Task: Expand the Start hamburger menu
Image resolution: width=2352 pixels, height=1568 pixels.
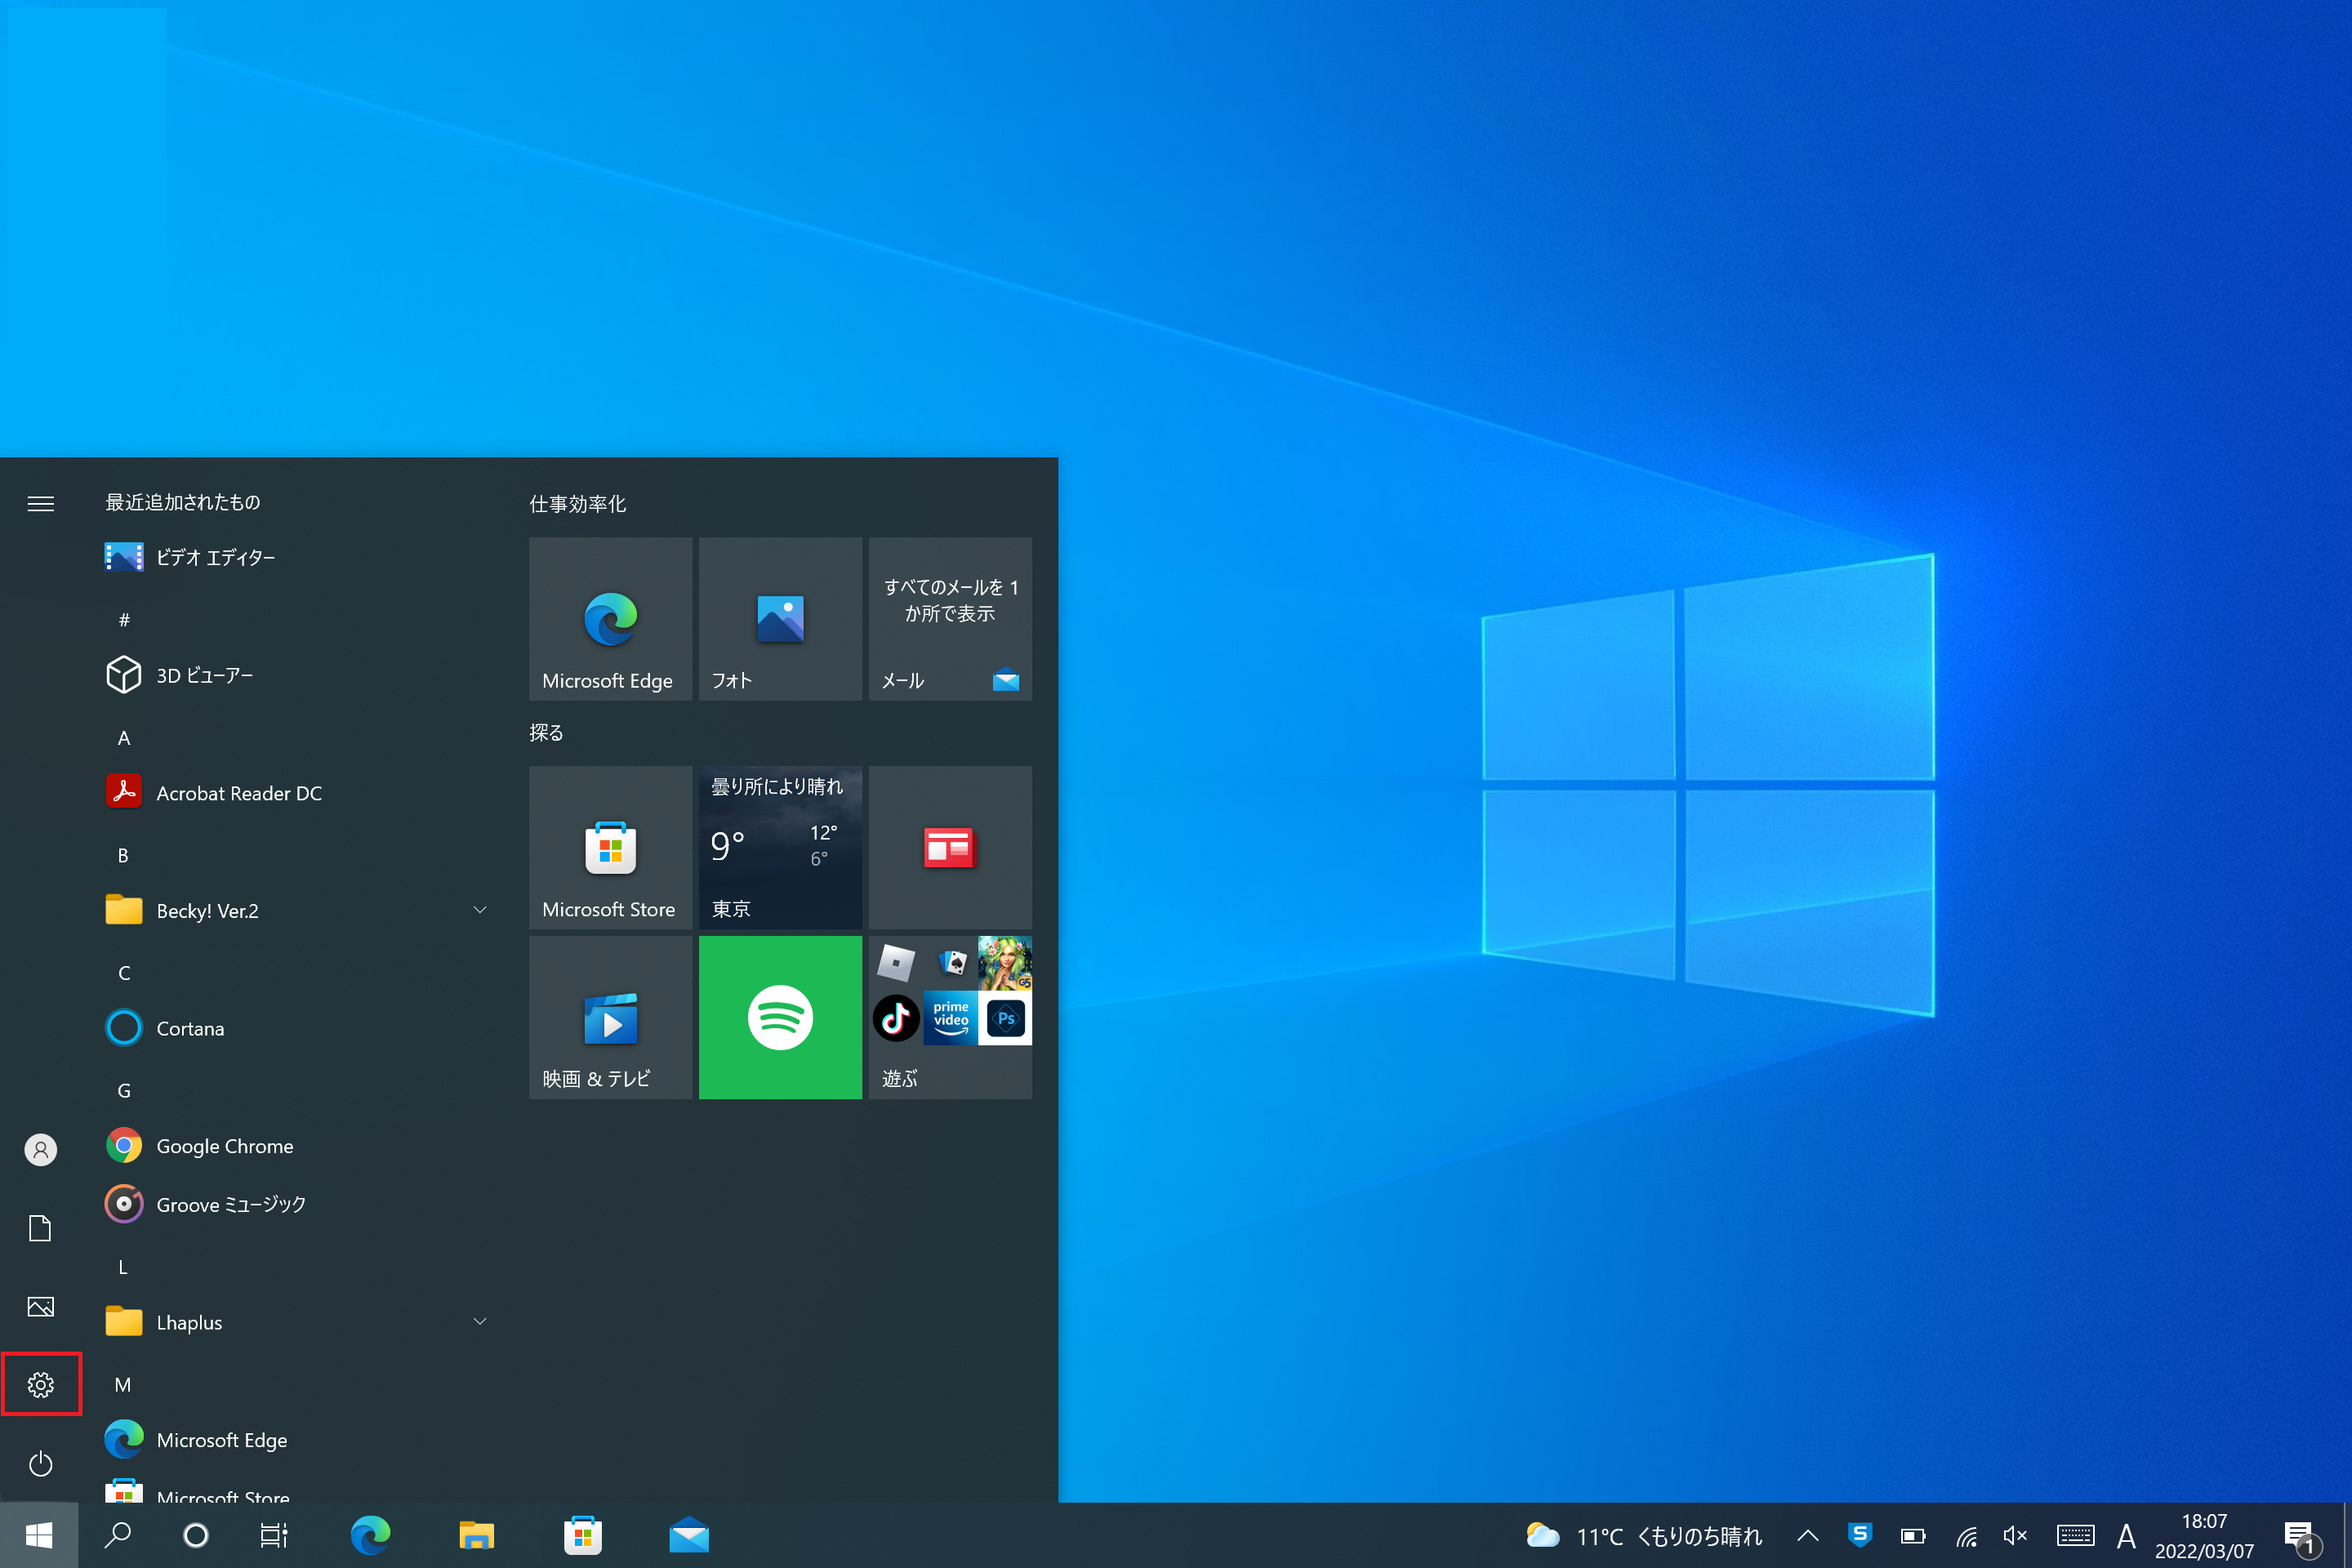Action: 41,504
